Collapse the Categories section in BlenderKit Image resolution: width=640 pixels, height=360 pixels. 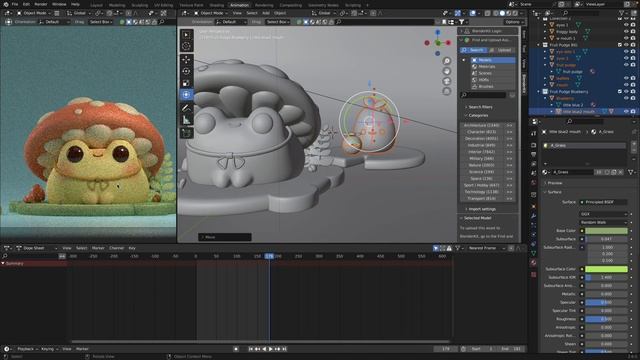(478, 116)
